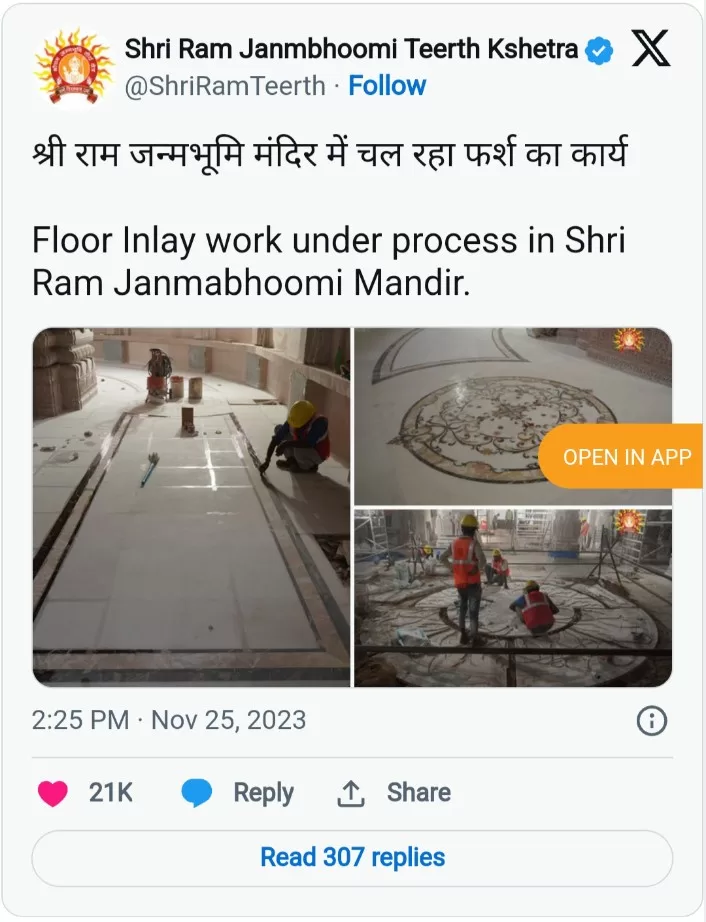Follow the ShriRamTeerth account

click(387, 85)
